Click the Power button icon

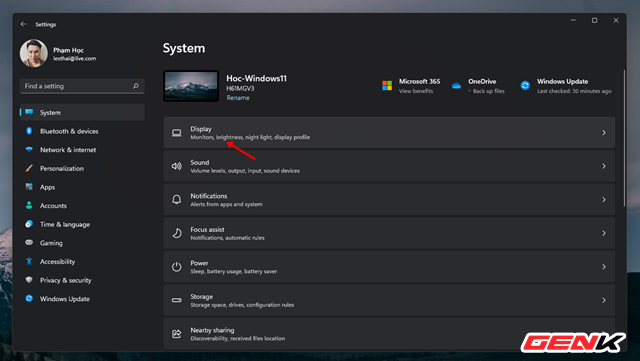pos(176,267)
